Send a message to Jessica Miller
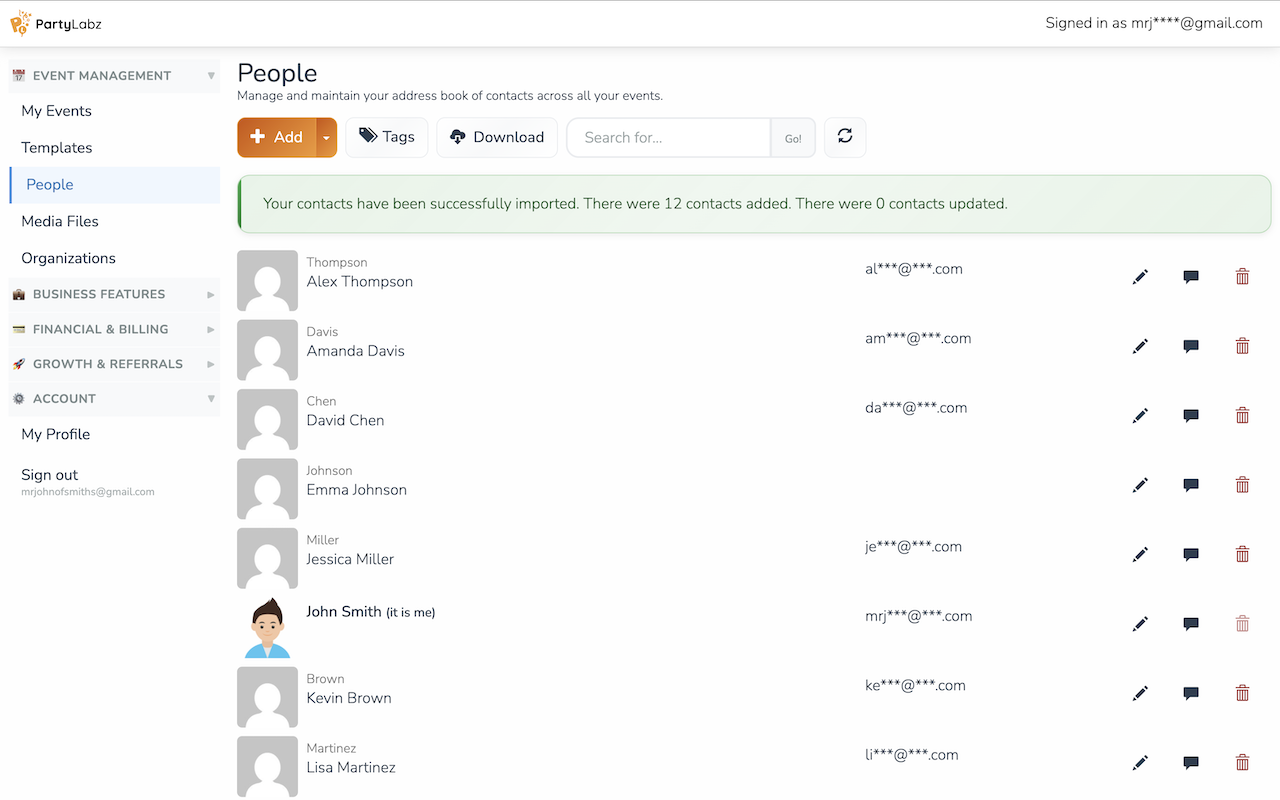Image resolution: width=1280 pixels, height=800 pixels. [x=1191, y=554]
